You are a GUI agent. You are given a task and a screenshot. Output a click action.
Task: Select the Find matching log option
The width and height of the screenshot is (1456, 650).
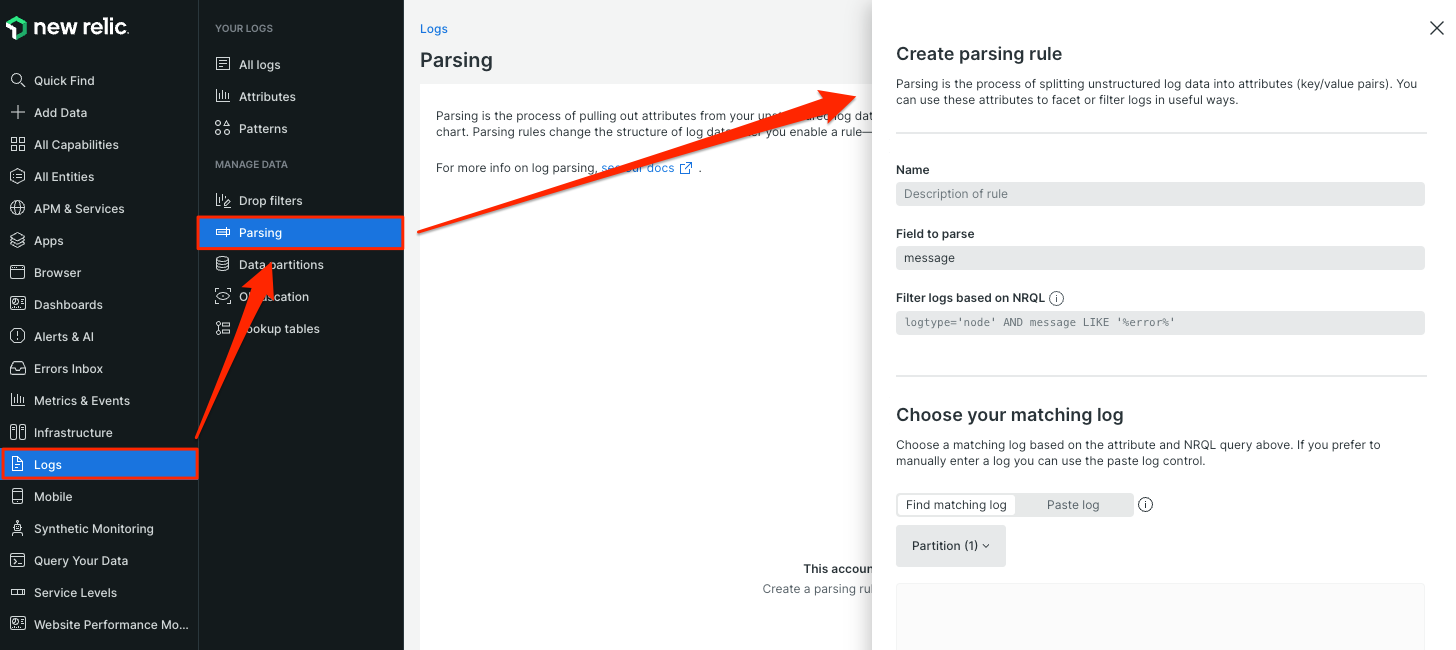pyautogui.click(x=956, y=505)
